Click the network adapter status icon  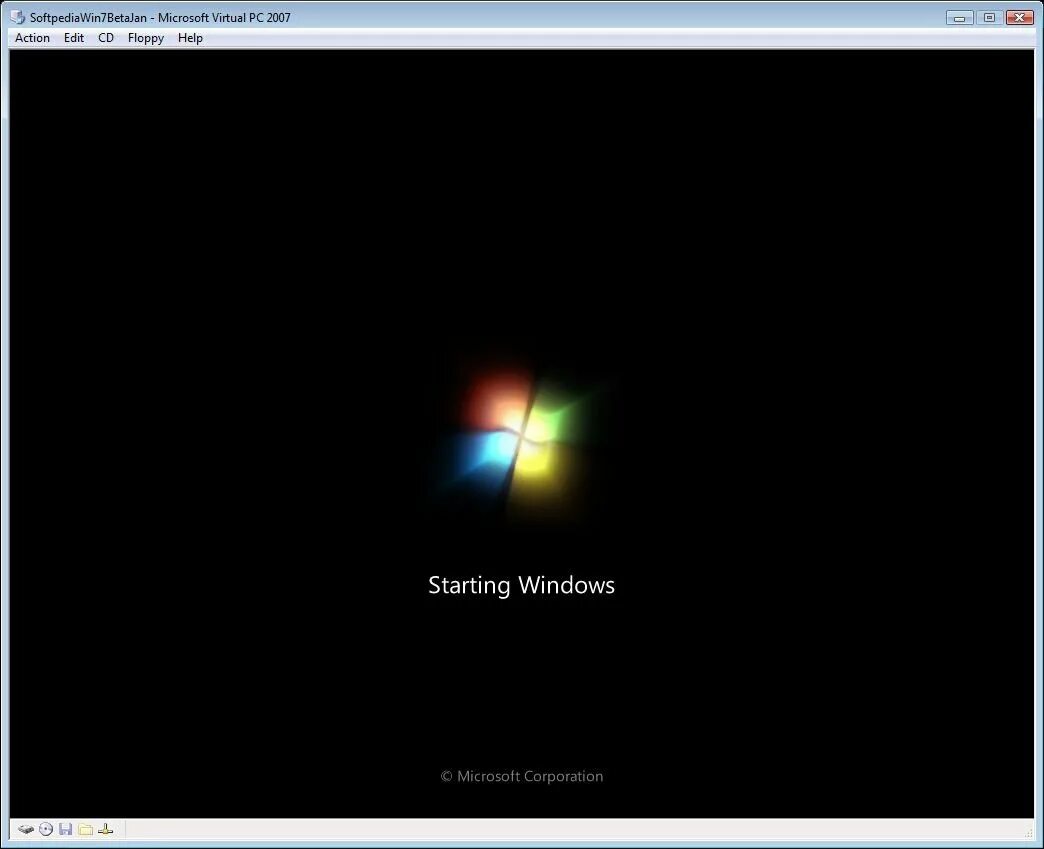pos(105,829)
